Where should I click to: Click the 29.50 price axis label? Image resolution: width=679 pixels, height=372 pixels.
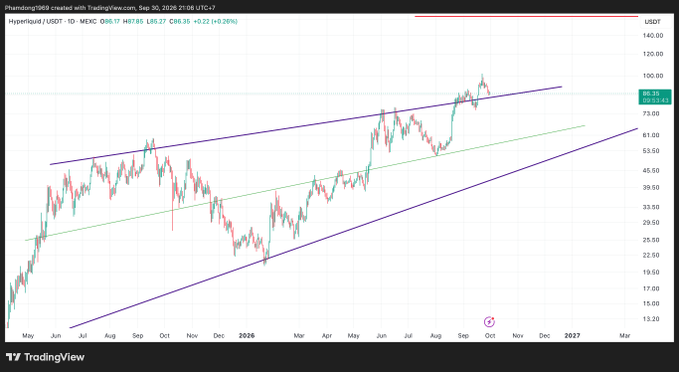[x=651, y=223]
